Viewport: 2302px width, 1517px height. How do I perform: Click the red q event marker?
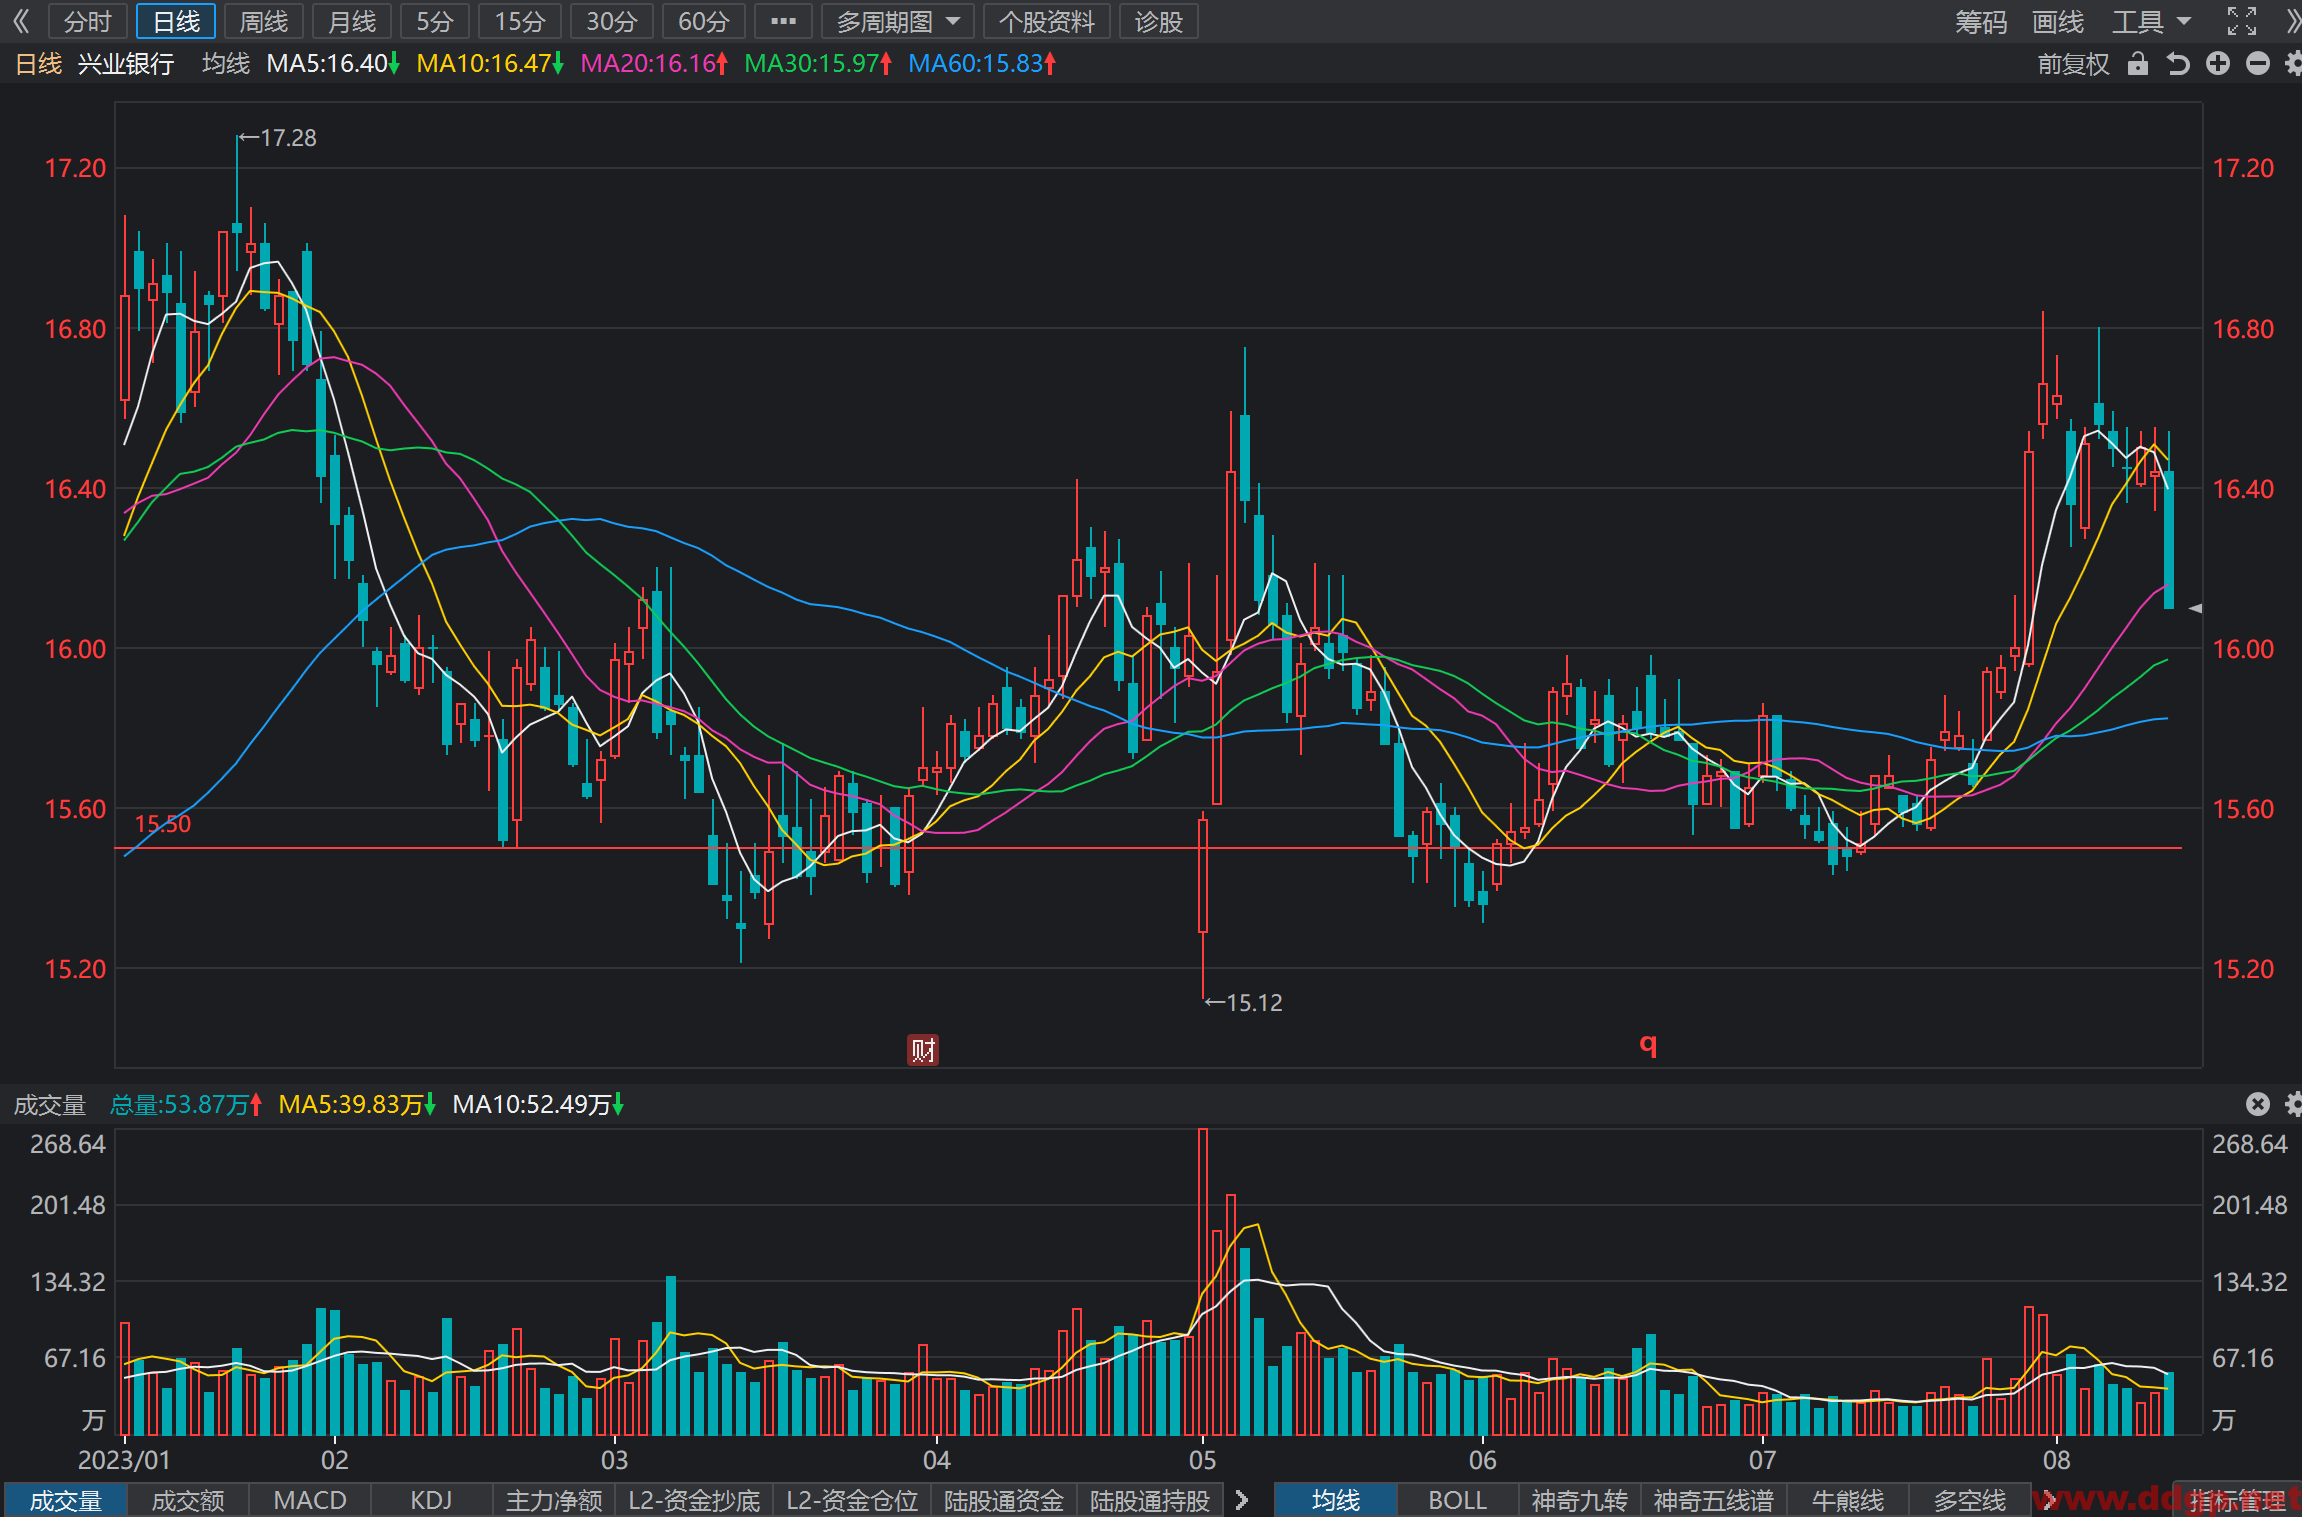click(1648, 1045)
